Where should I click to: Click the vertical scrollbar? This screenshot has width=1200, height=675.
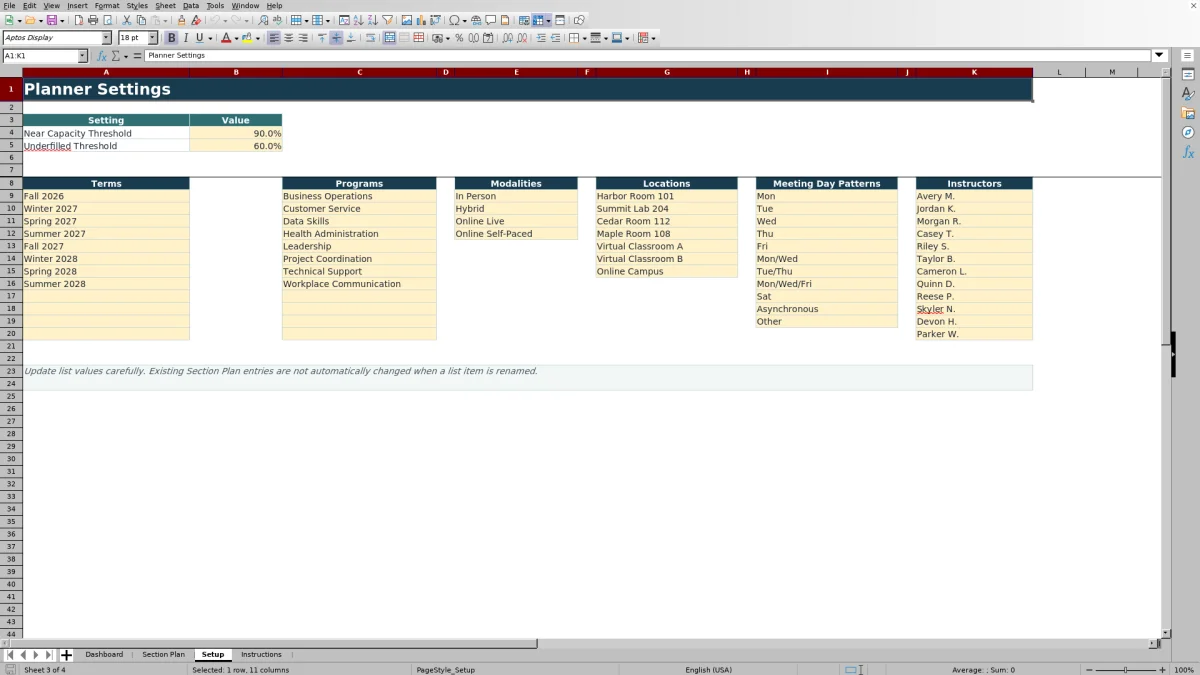(x=1166, y=355)
